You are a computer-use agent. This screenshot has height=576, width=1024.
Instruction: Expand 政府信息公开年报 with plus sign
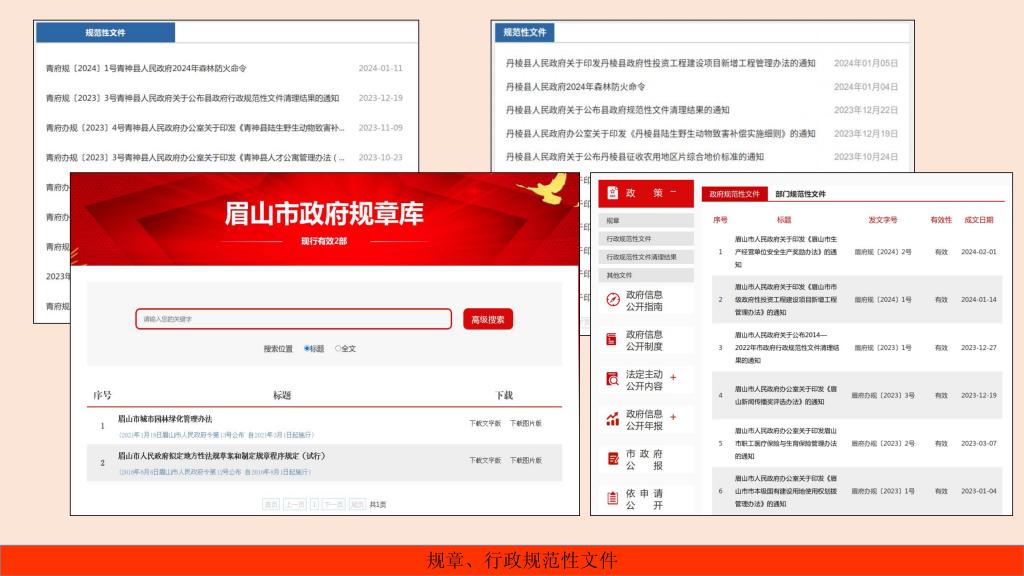[x=673, y=417]
